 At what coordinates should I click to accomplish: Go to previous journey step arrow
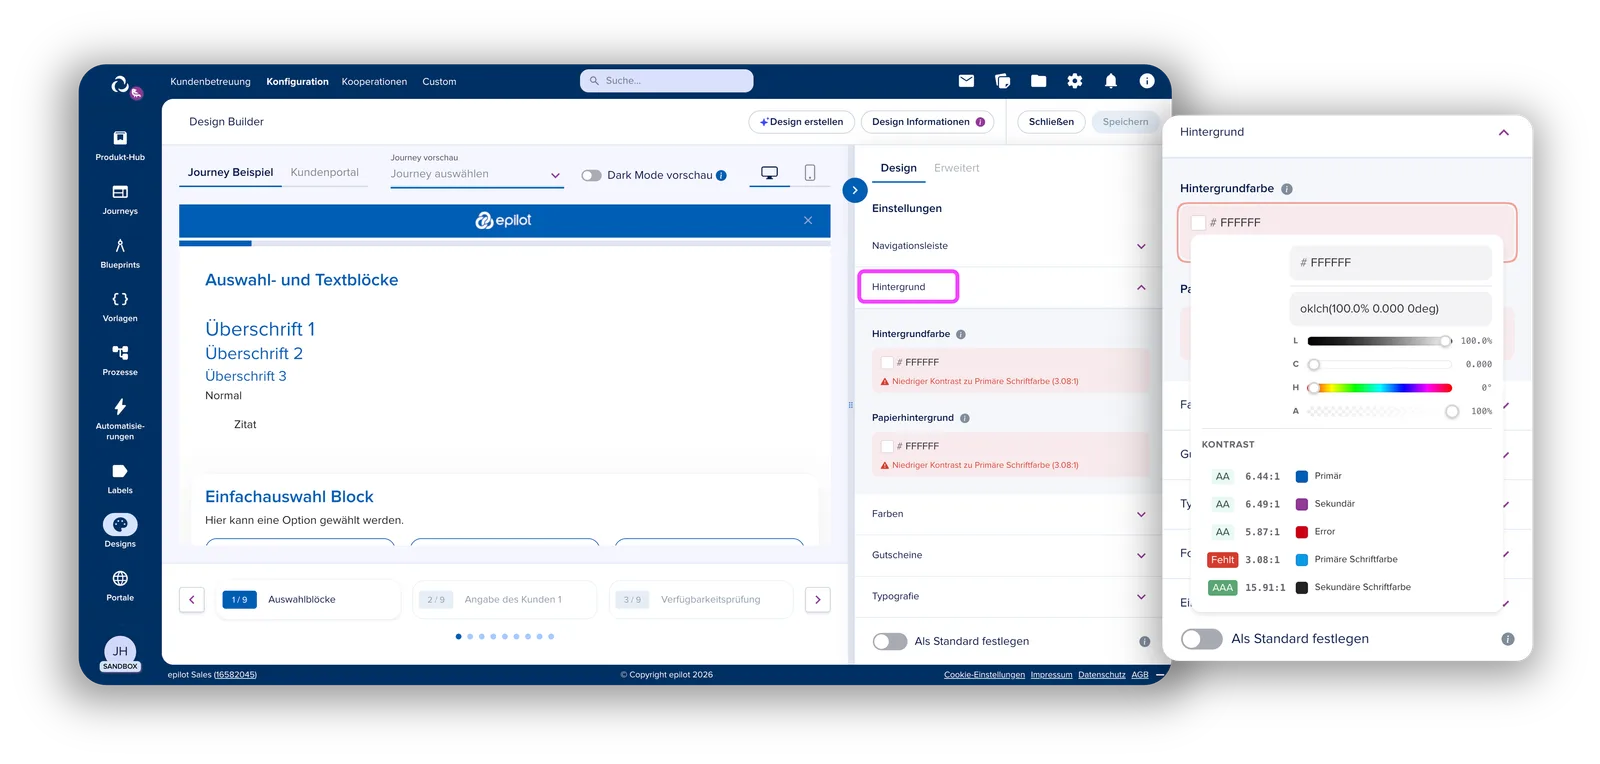tap(192, 599)
